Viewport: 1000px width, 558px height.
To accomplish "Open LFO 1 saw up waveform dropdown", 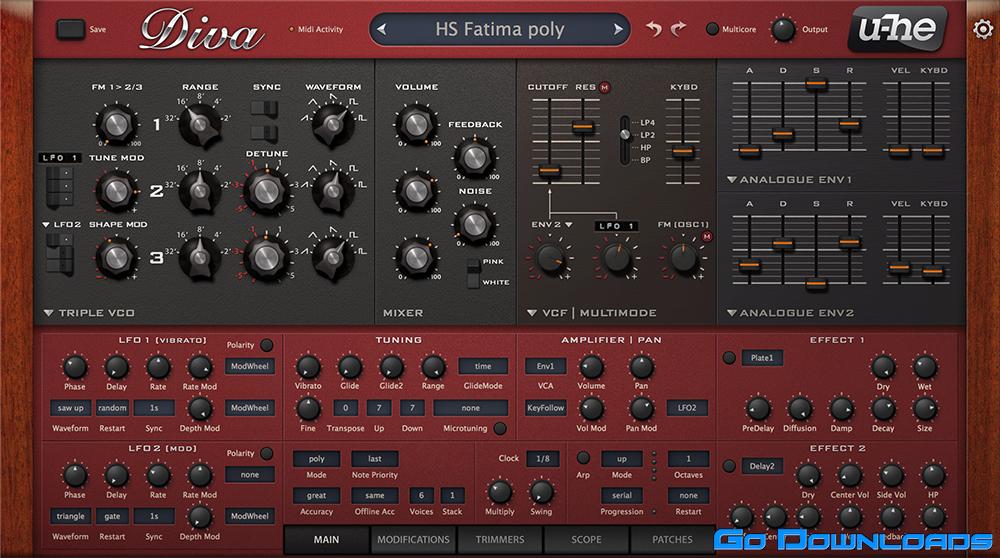I will coord(69,408).
